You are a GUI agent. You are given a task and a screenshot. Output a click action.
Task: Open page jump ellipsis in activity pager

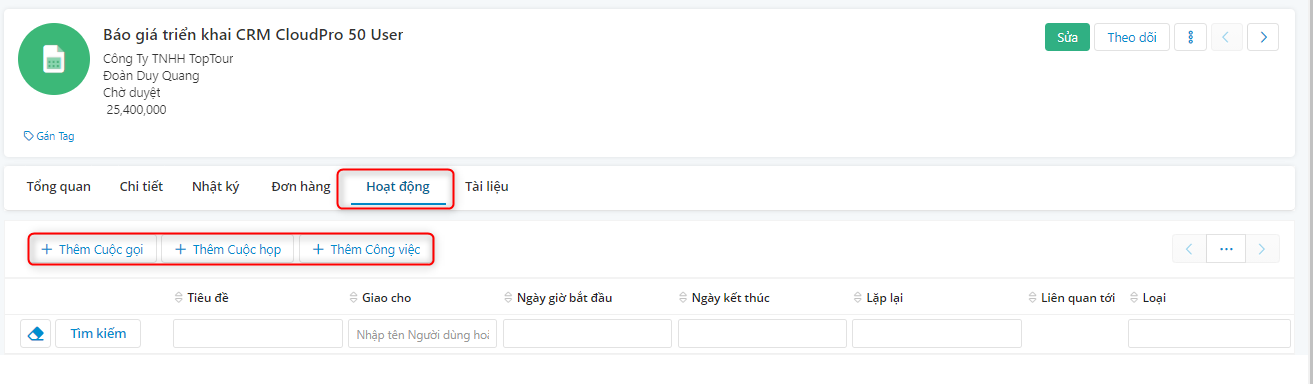(1227, 249)
